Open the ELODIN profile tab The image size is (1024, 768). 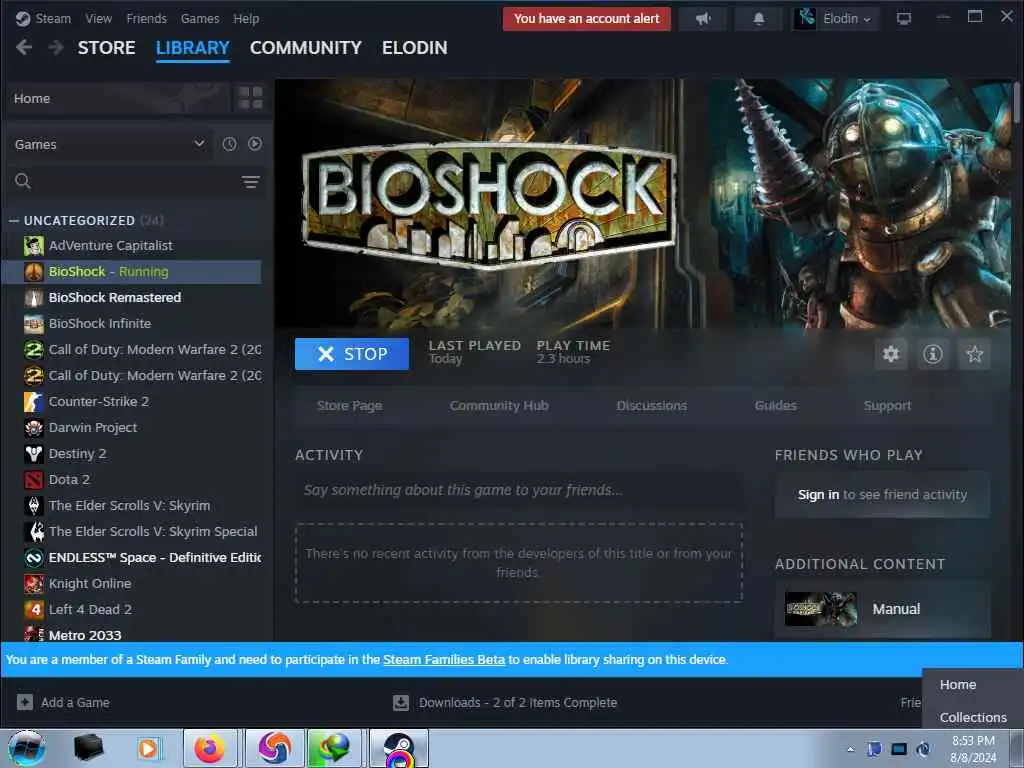pyautogui.click(x=415, y=48)
